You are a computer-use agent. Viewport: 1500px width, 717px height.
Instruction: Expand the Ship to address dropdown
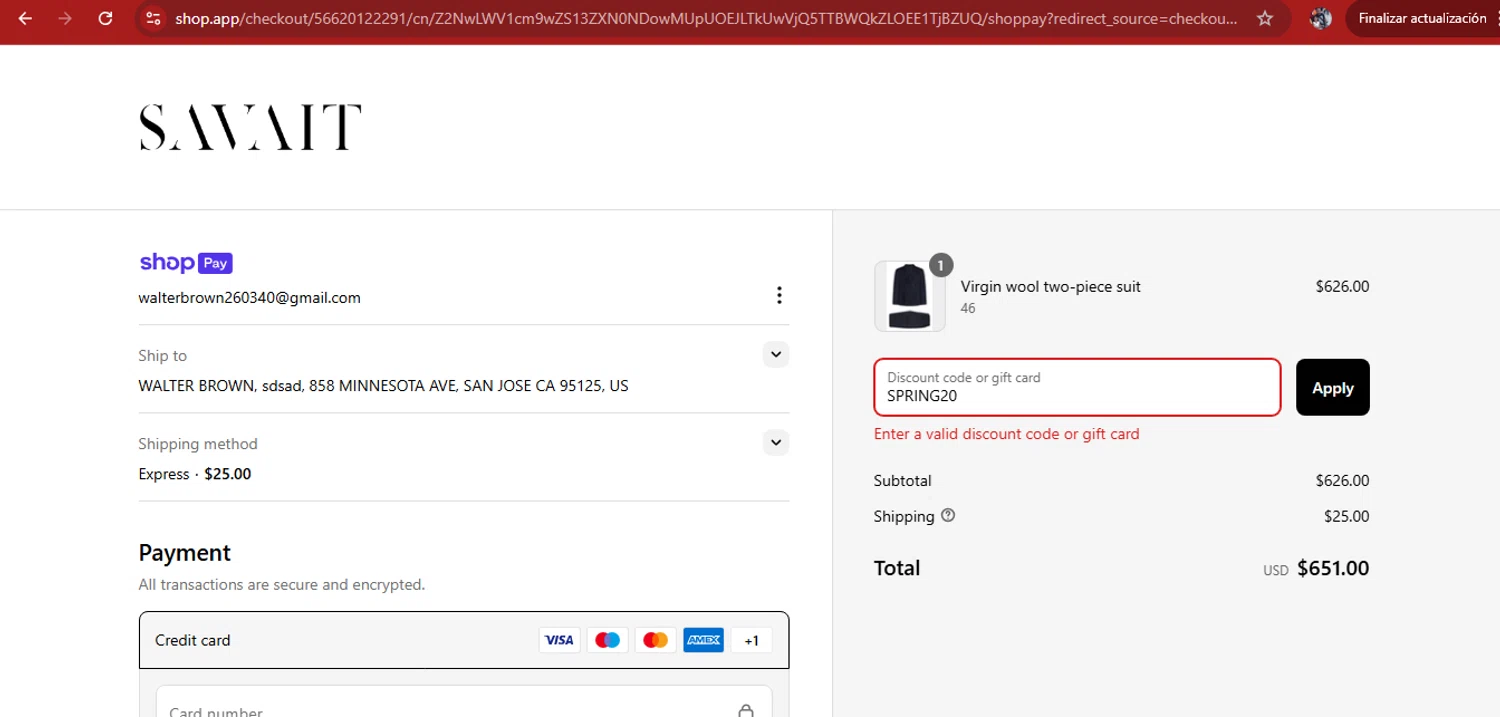[x=776, y=354]
